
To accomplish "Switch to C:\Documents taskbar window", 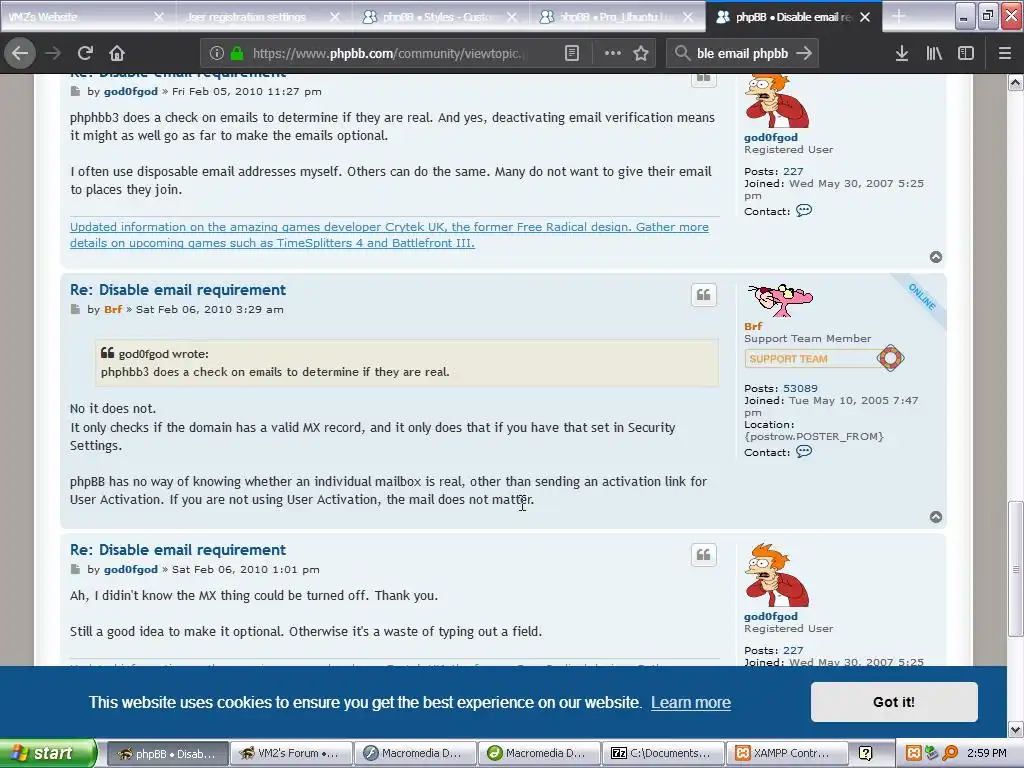I will pyautogui.click(x=663, y=753).
